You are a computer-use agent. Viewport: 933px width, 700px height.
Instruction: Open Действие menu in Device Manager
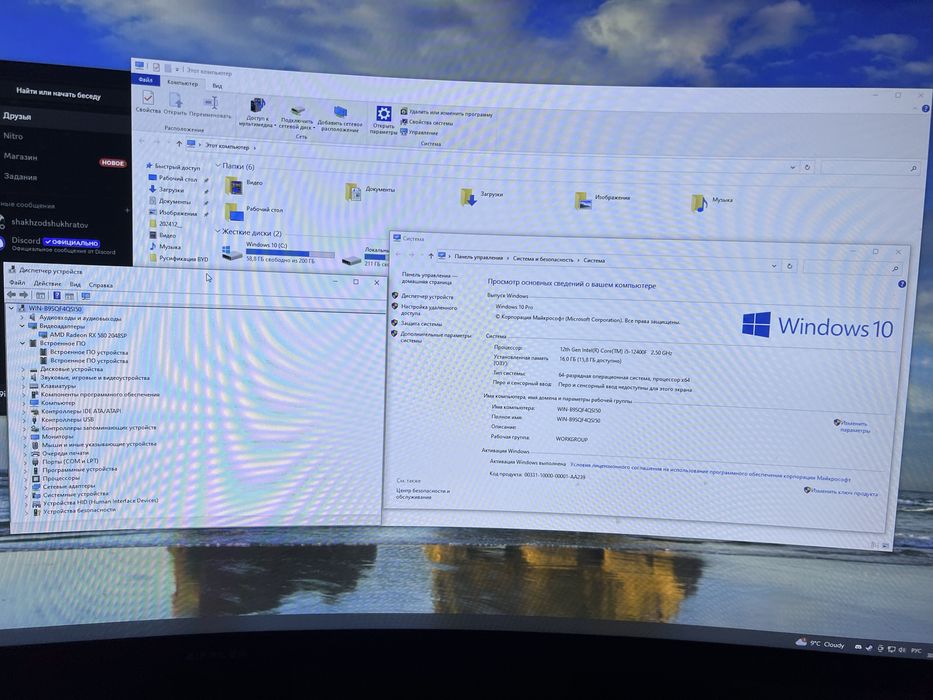click(48, 283)
